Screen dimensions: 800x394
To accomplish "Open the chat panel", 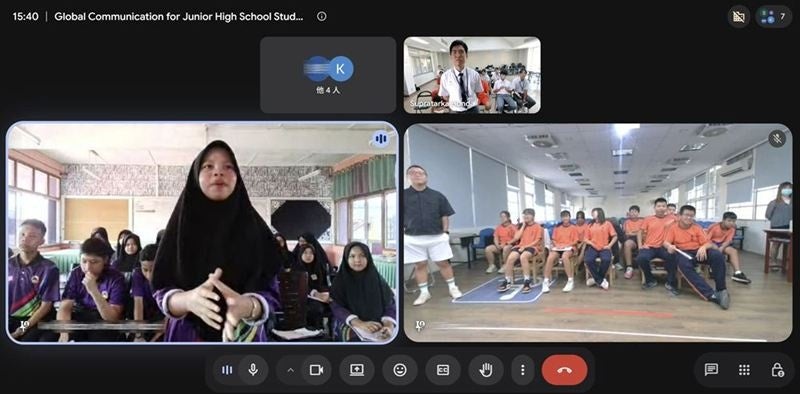I will pyautogui.click(x=711, y=370).
